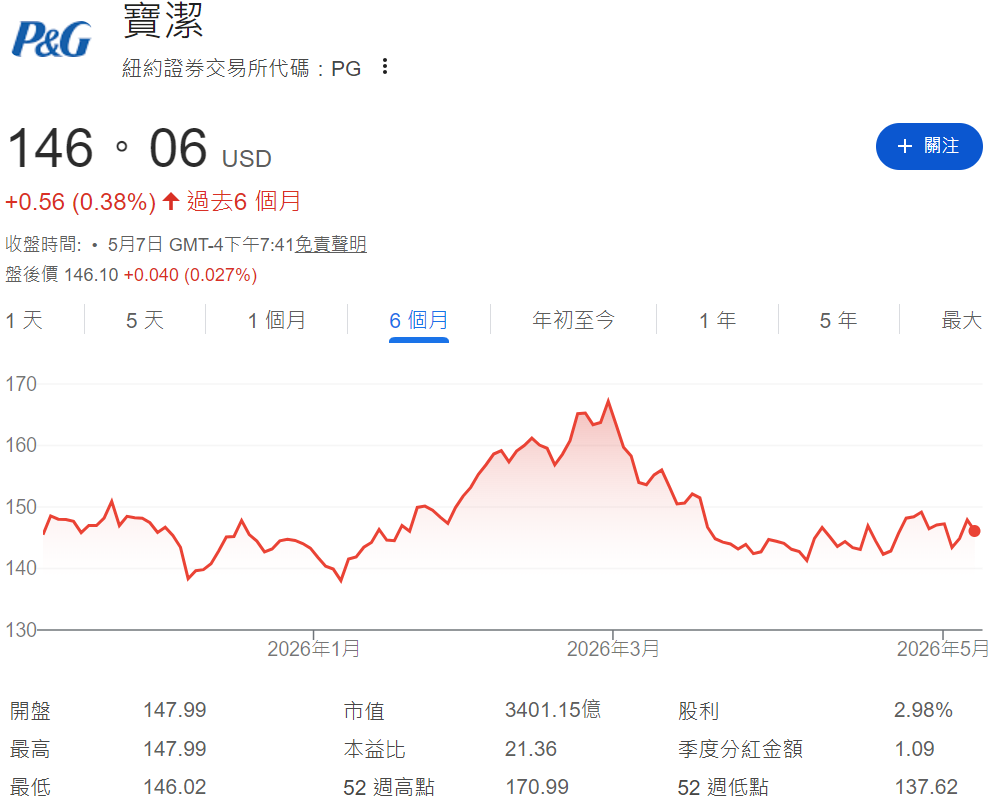Click the 160 y-axis label
The width and height of the screenshot is (996, 798).
(x=21, y=445)
